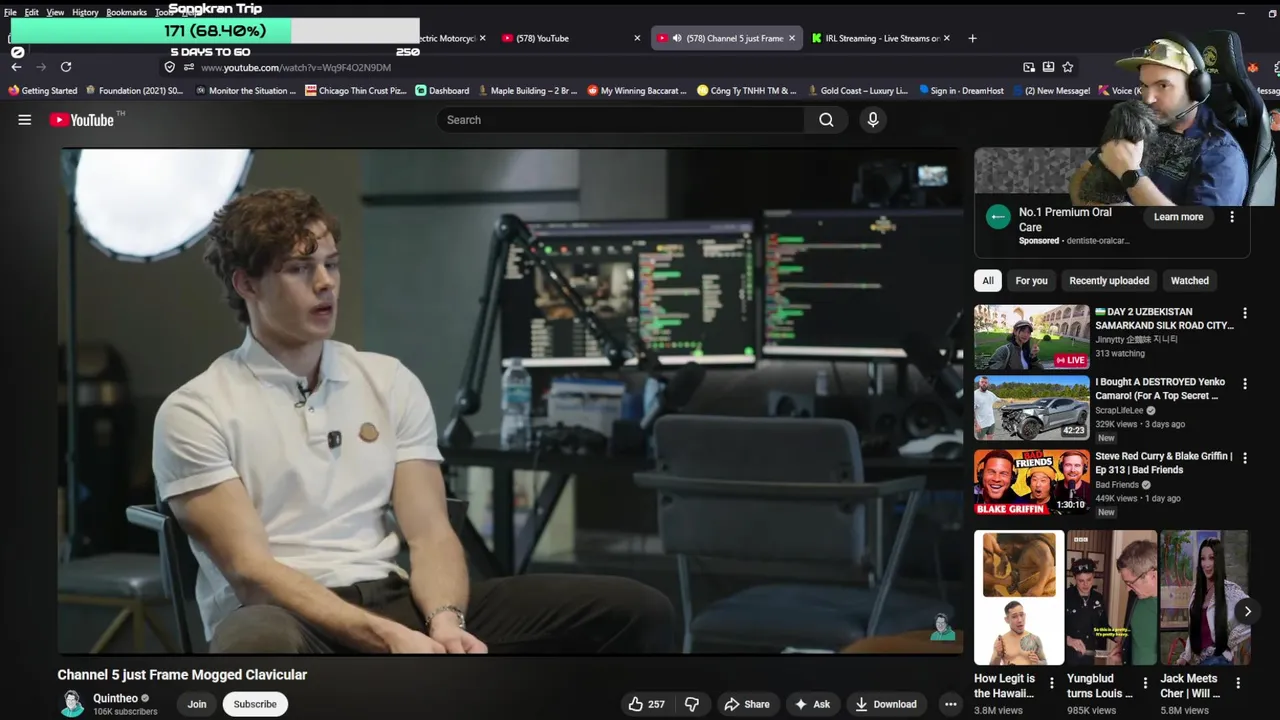Viewport: 1280px width, 720px height.
Task: Select the For you filter chip
Action: (1032, 281)
